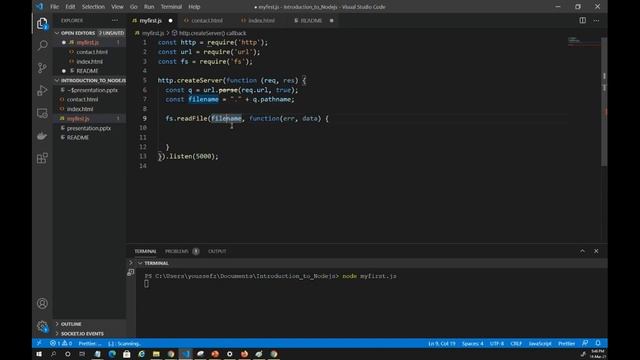Click the VS Code taskbar icon

click(x=186, y=354)
